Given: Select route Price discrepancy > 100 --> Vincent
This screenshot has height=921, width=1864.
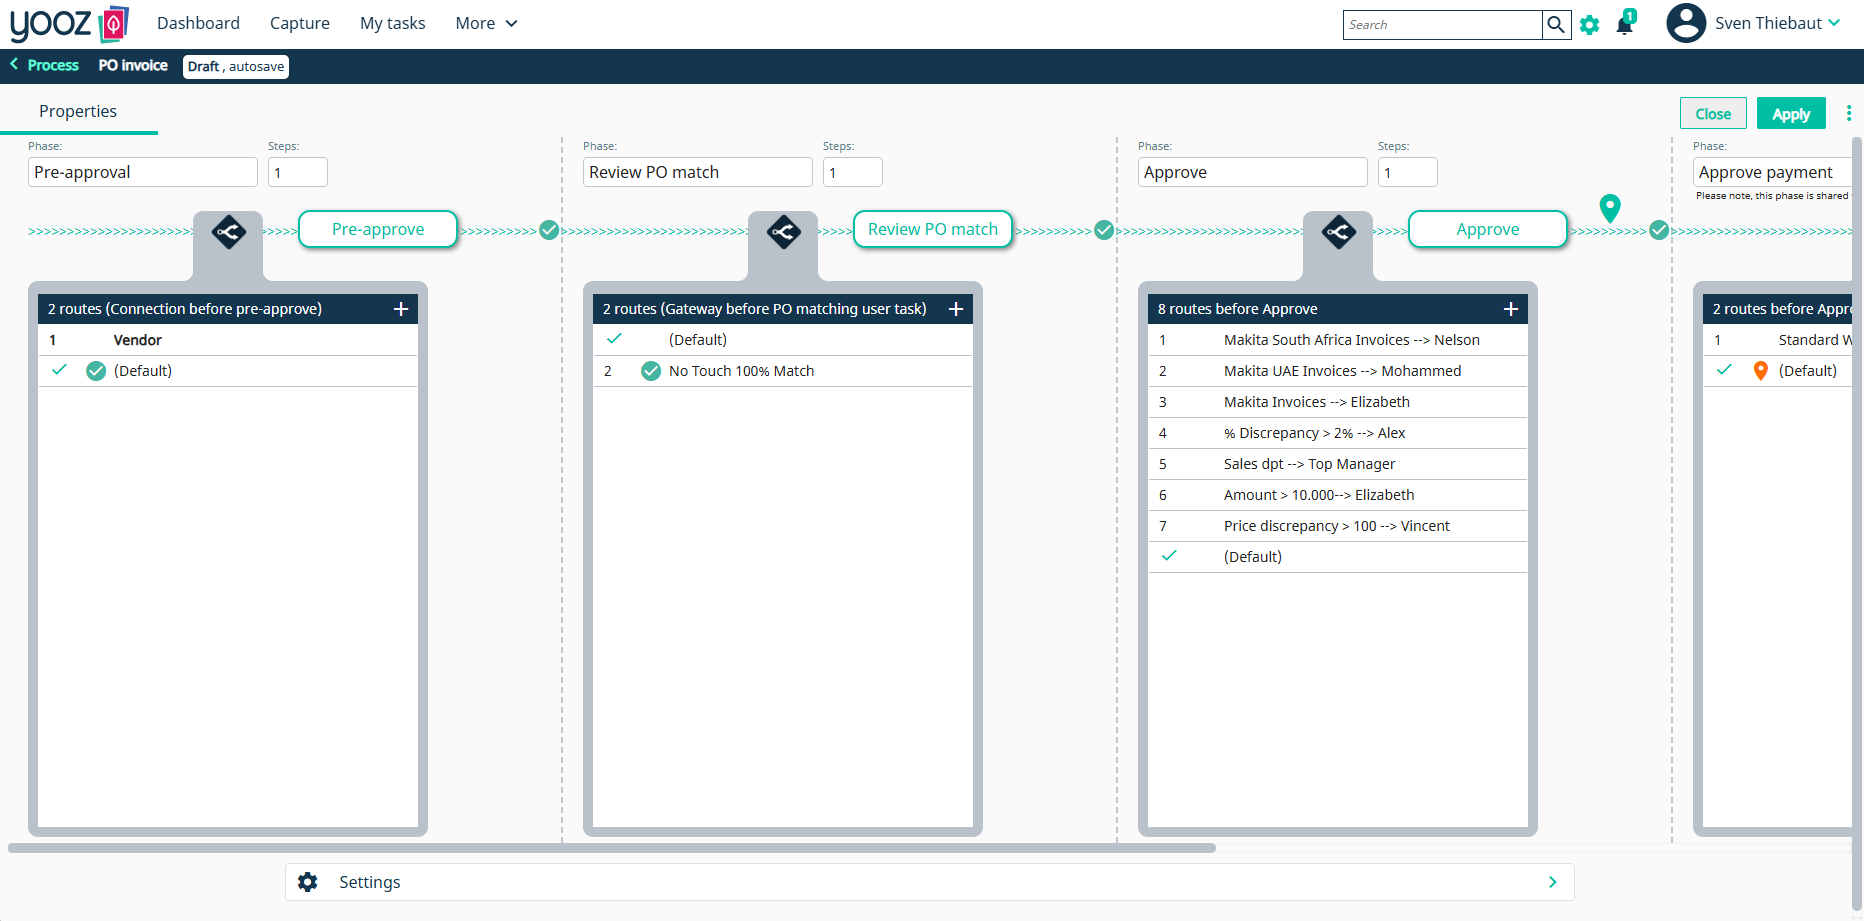Looking at the screenshot, I should (1338, 526).
